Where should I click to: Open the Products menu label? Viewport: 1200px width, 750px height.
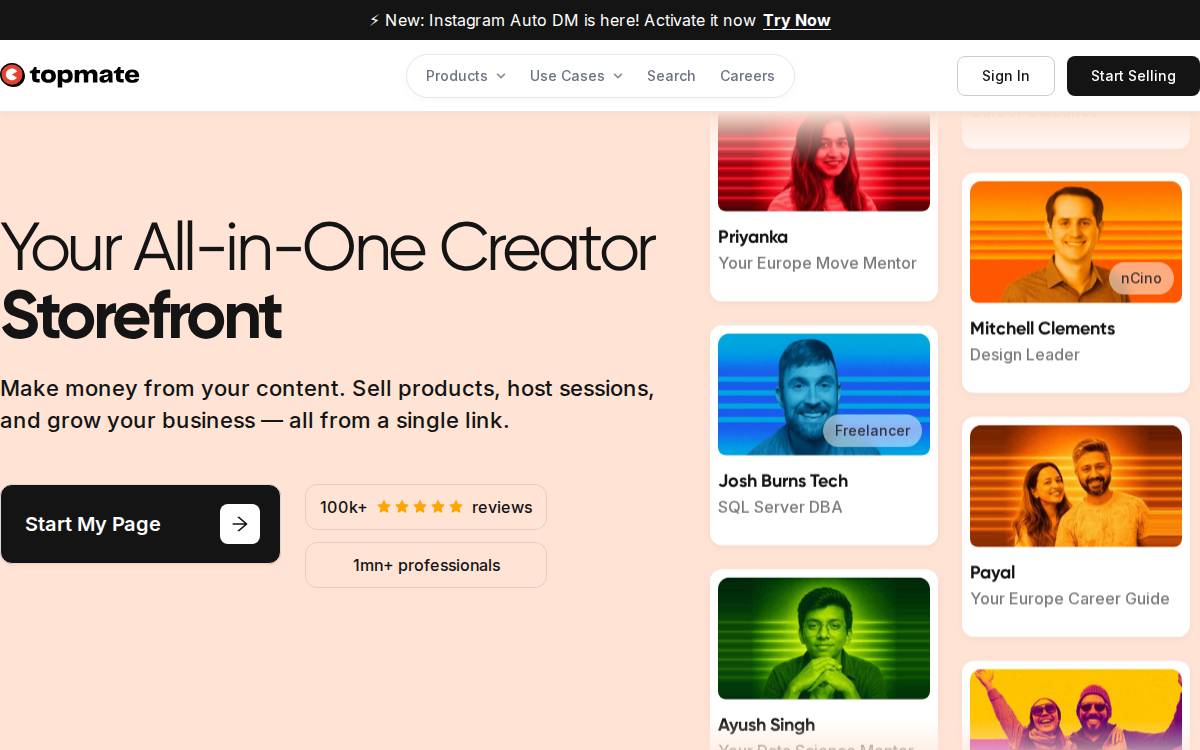[457, 76]
